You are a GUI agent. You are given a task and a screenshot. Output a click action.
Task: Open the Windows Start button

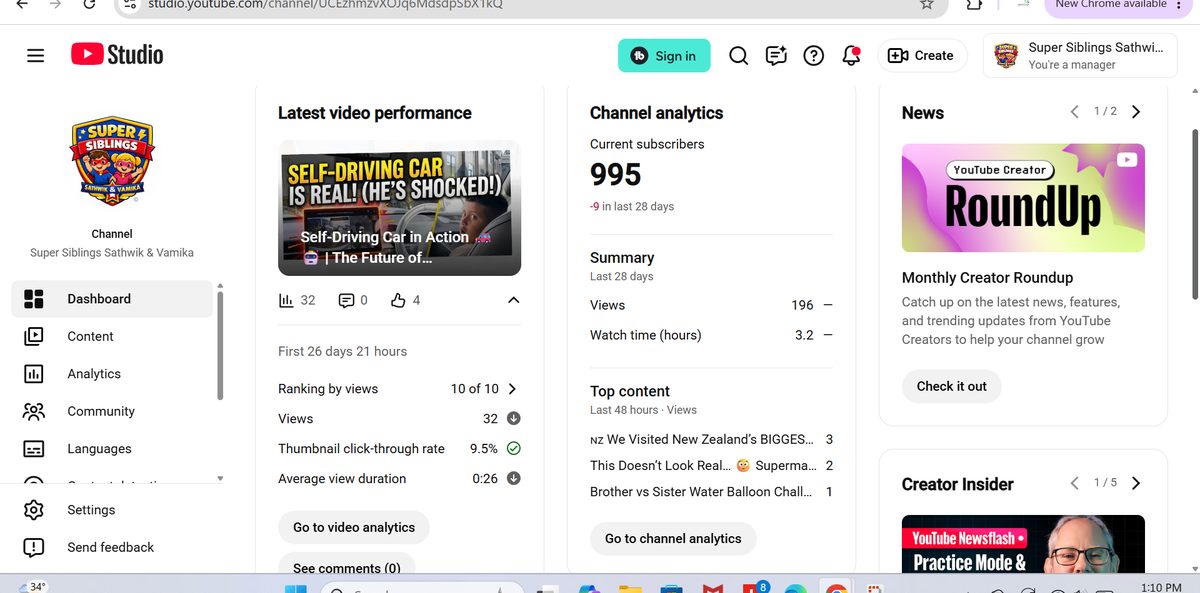[x=296, y=588]
